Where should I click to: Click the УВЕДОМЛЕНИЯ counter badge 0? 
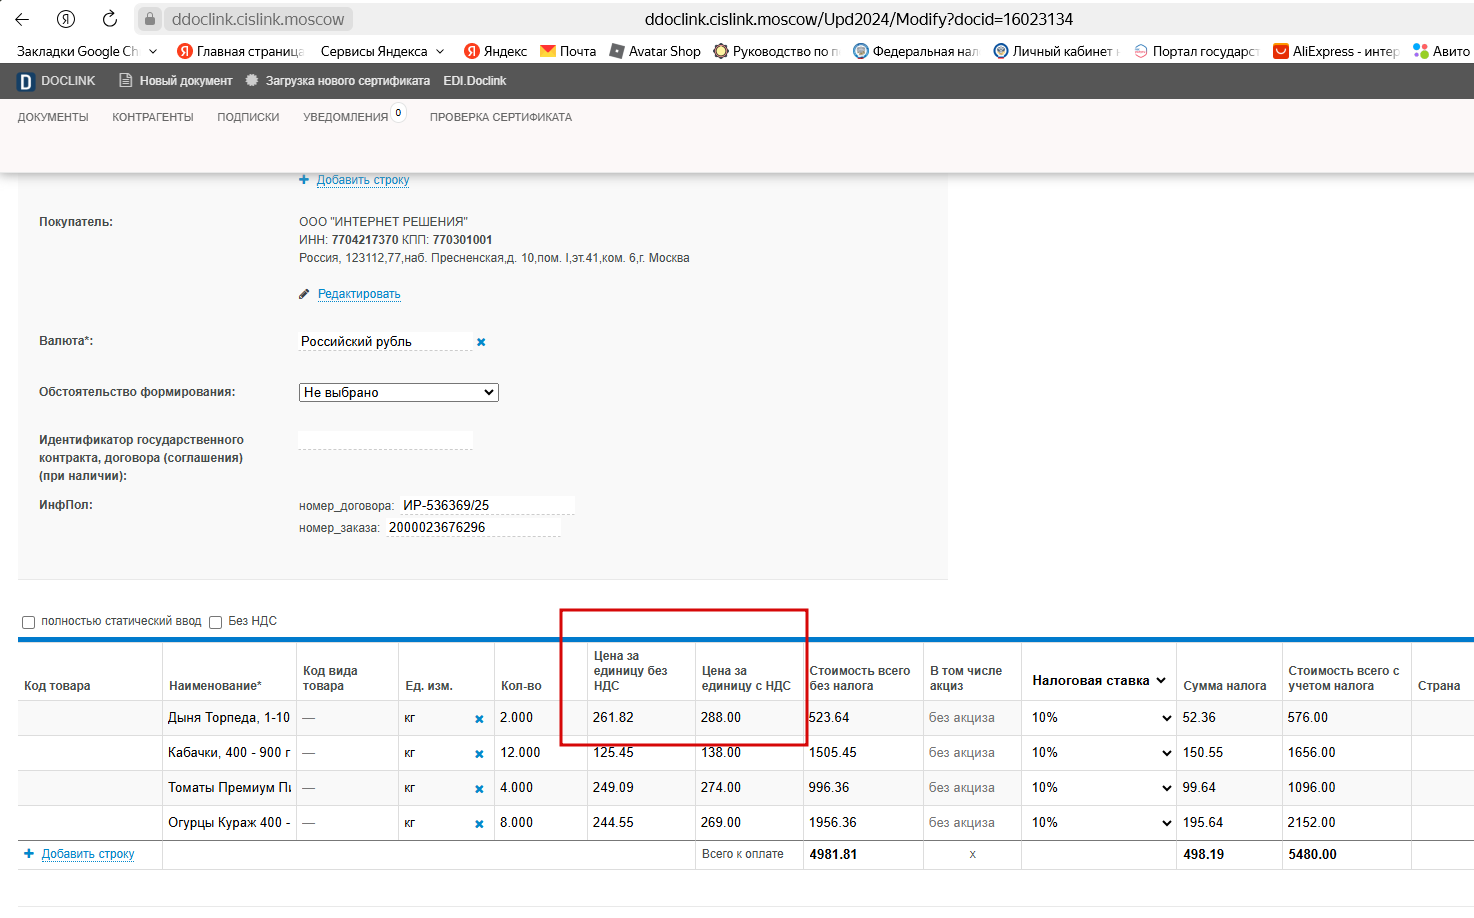pyautogui.click(x=398, y=113)
